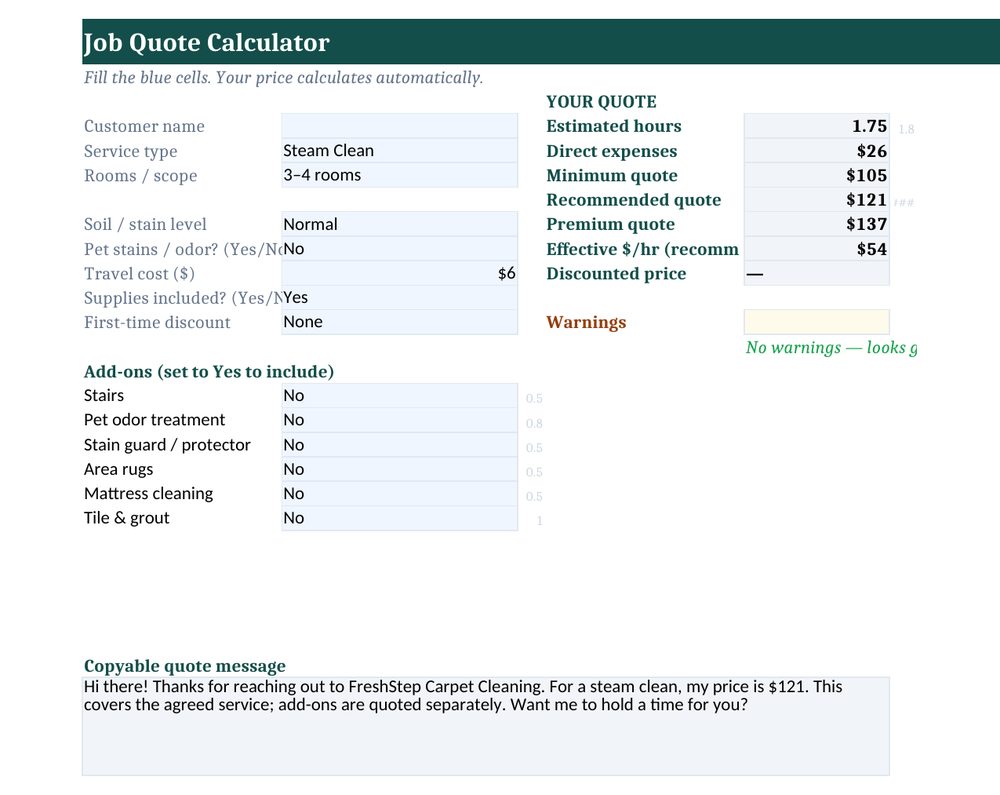Viewport: 1000px width, 795px height.
Task: Click the 'First-time discount' label
Action: pyautogui.click(x=157, y=322)
